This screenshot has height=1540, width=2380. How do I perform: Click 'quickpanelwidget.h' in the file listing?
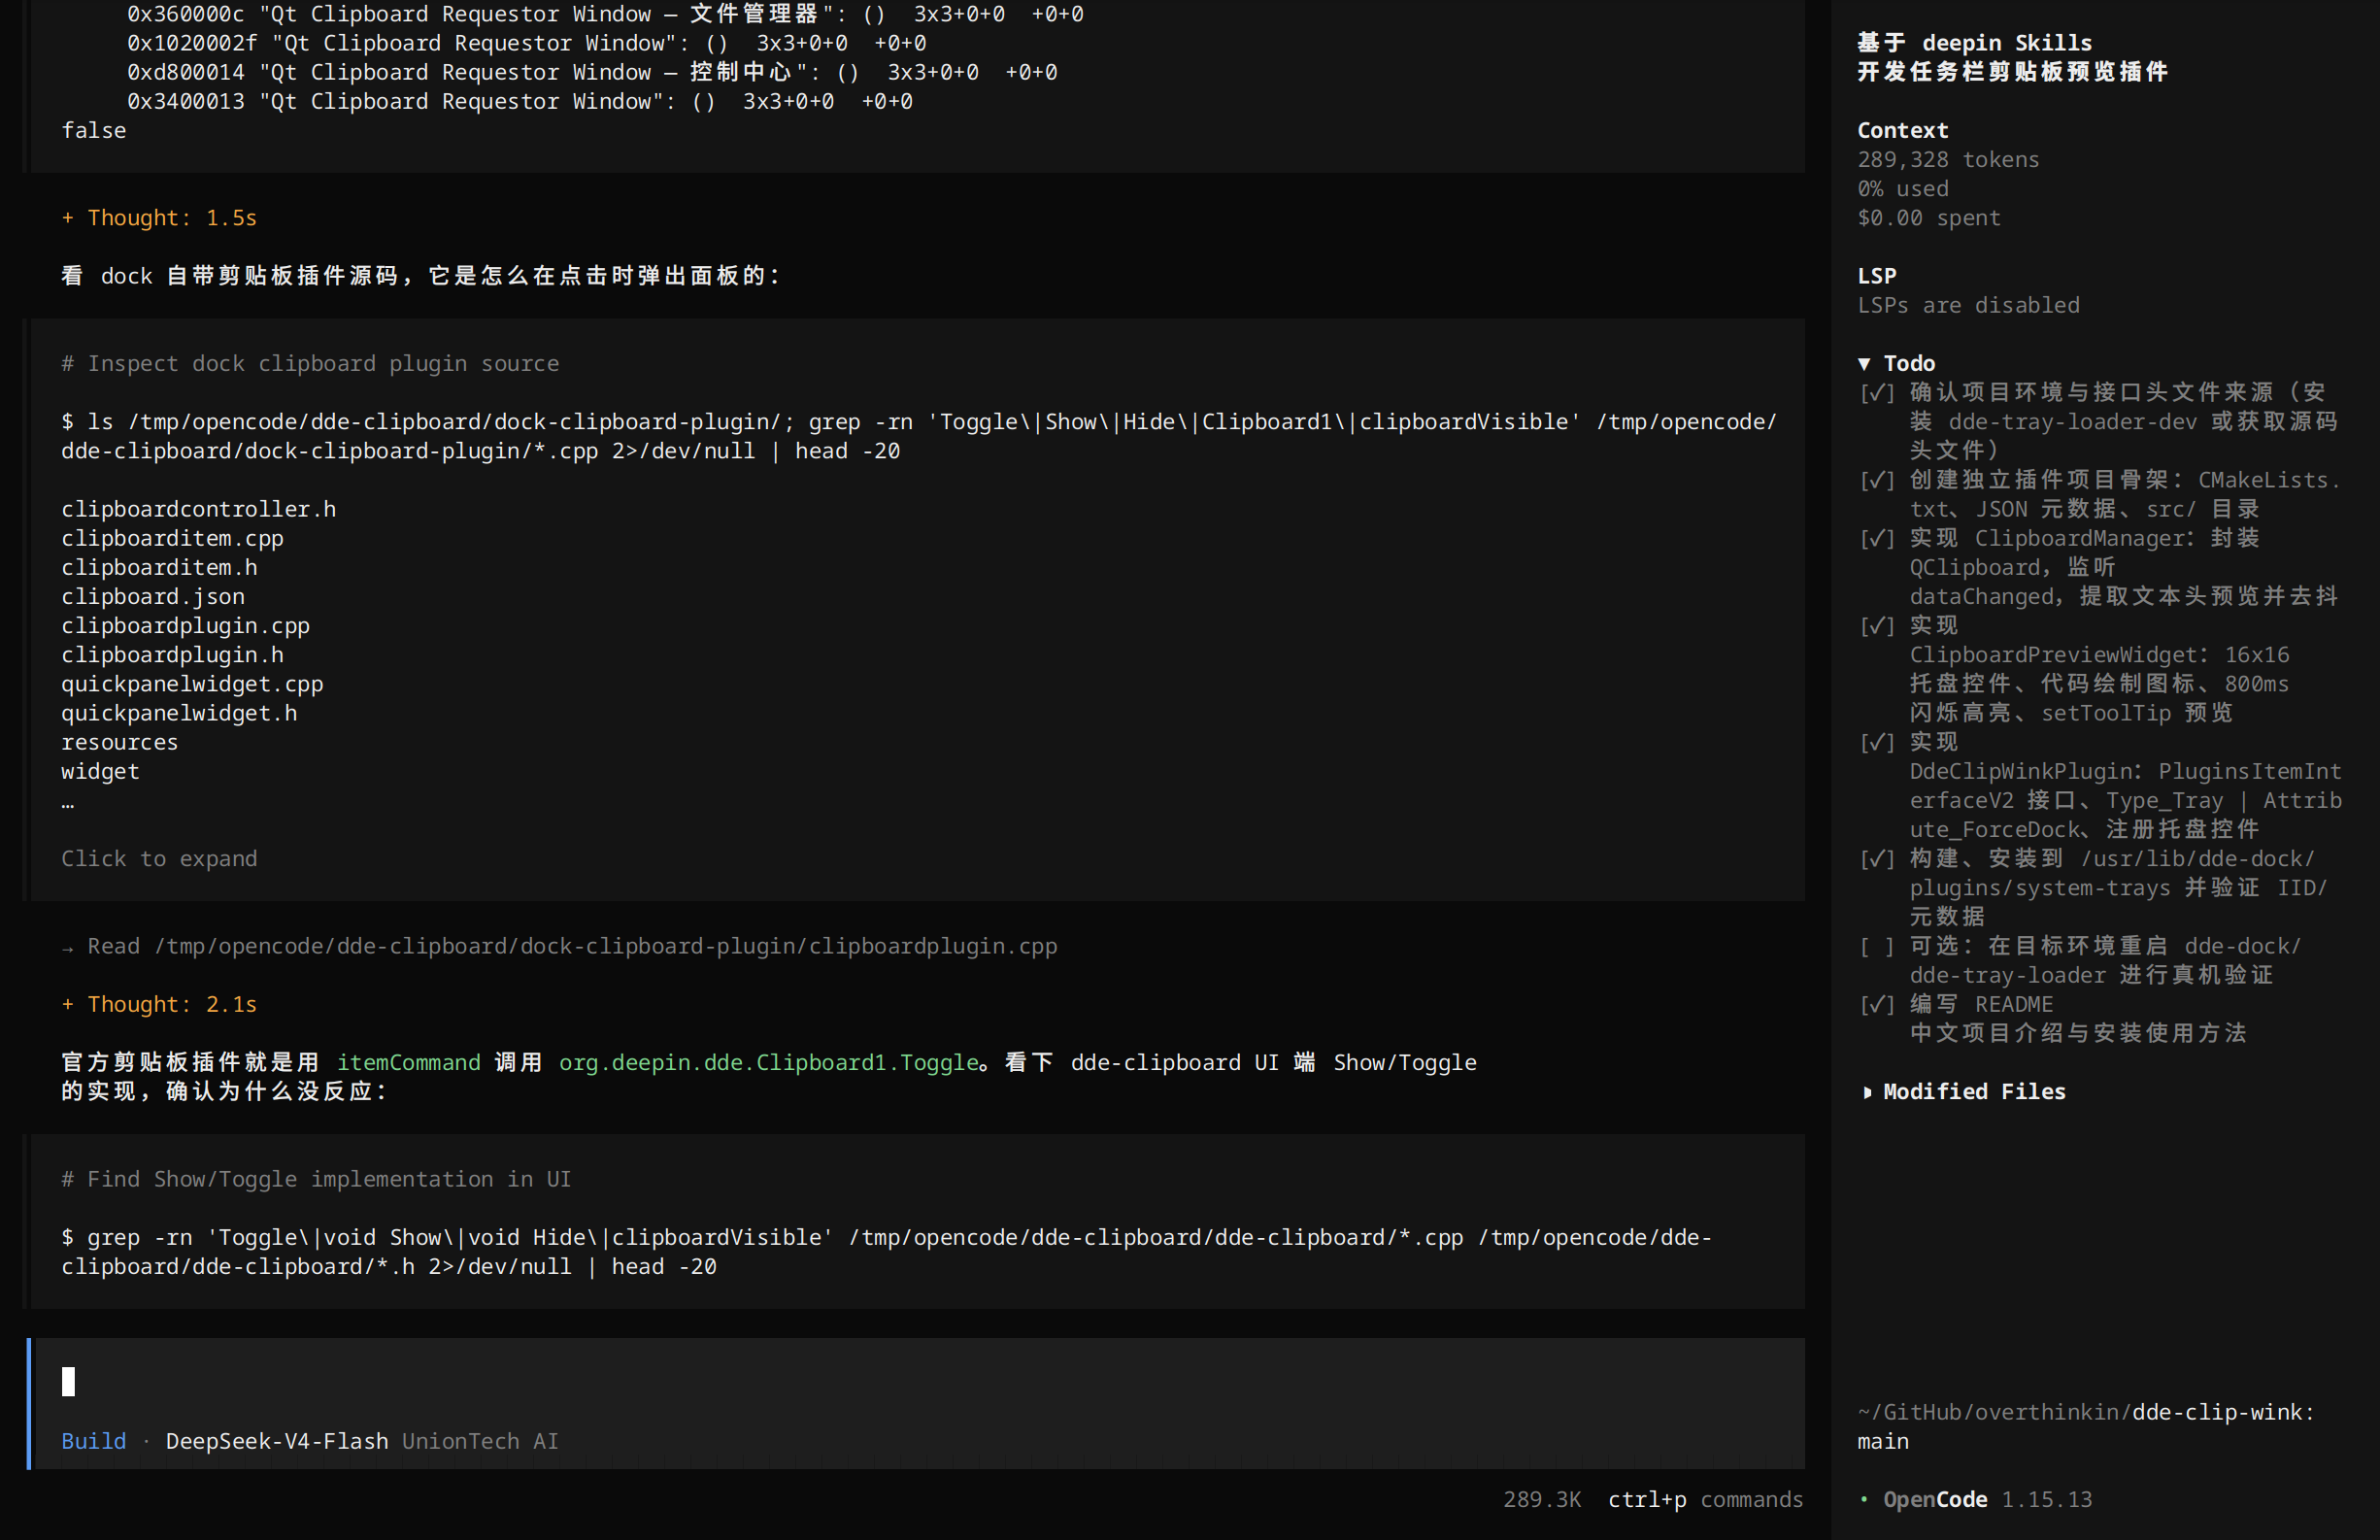pyautogui.click(x=179, y=713)
